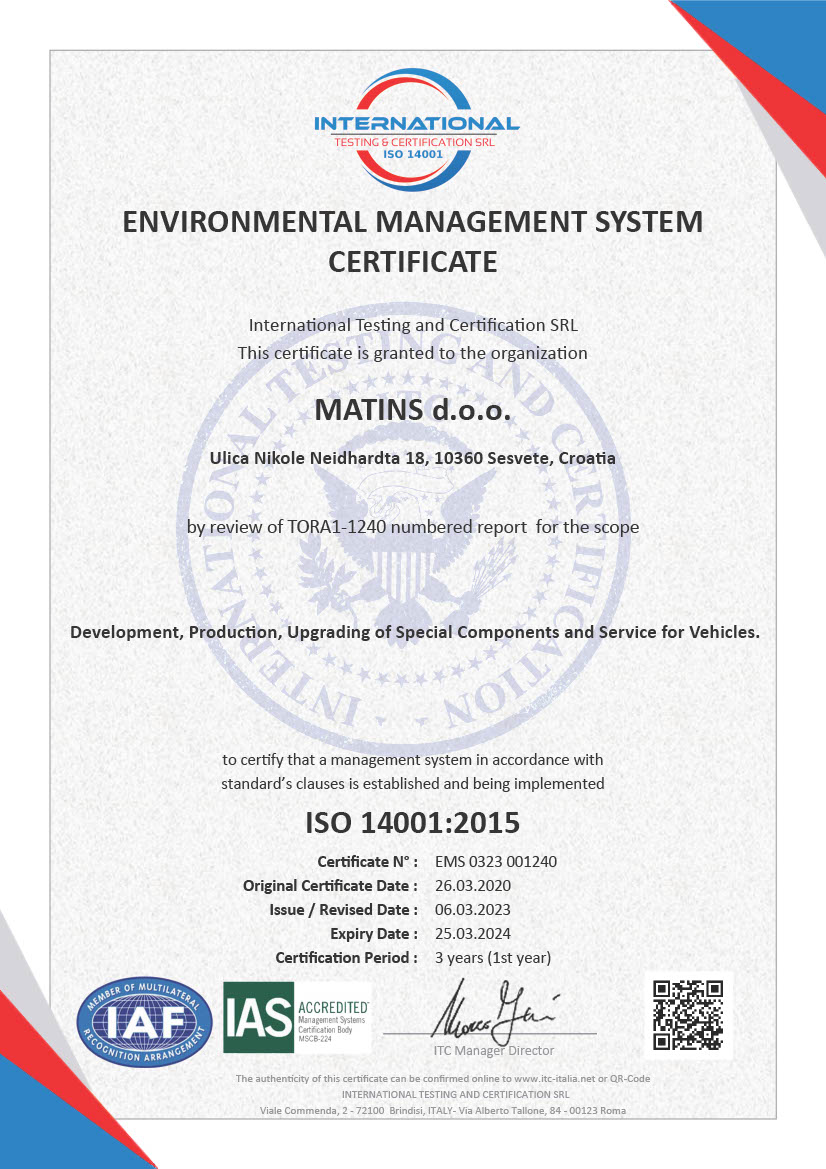Click the ITC Manager Director signature
The image size is (826, 1169).
click(x=495, y=1013)
